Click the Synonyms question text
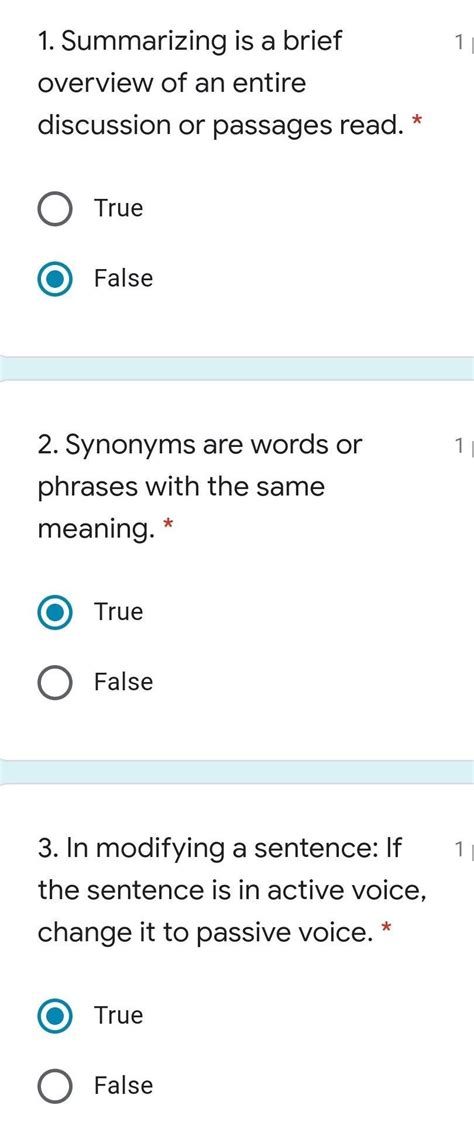Image resolution: width=474 pixels, height=1129 pixels. click(x=200, y=487)
